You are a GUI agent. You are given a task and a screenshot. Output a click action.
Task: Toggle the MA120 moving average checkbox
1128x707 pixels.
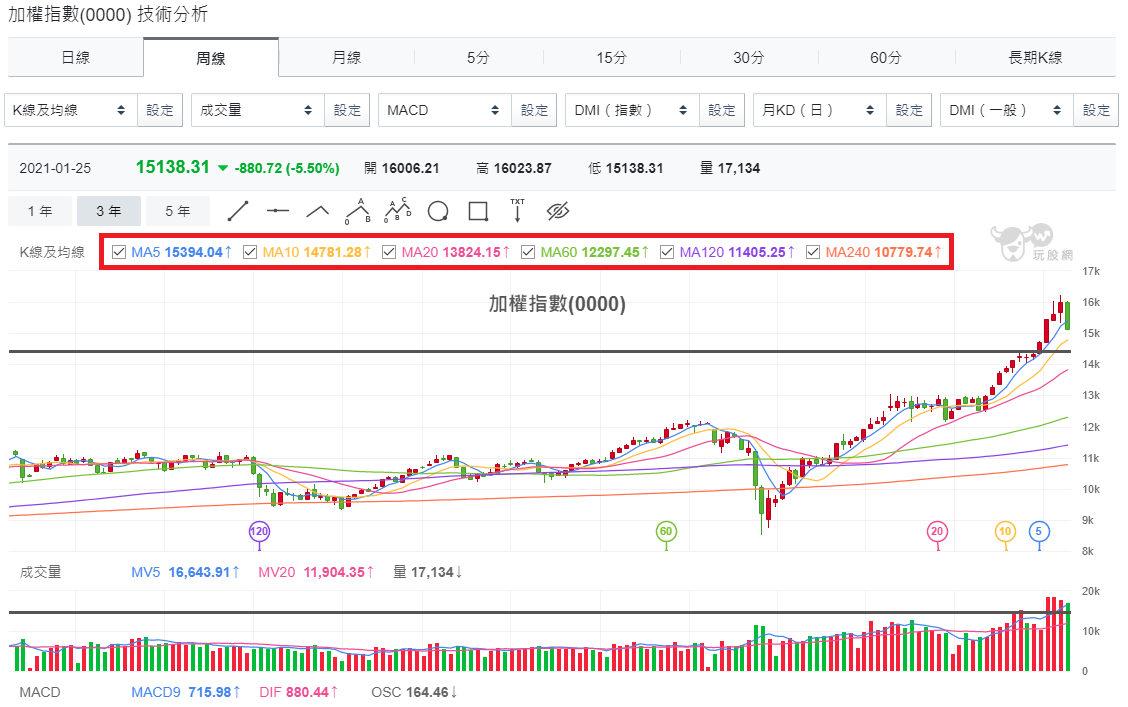667,252
